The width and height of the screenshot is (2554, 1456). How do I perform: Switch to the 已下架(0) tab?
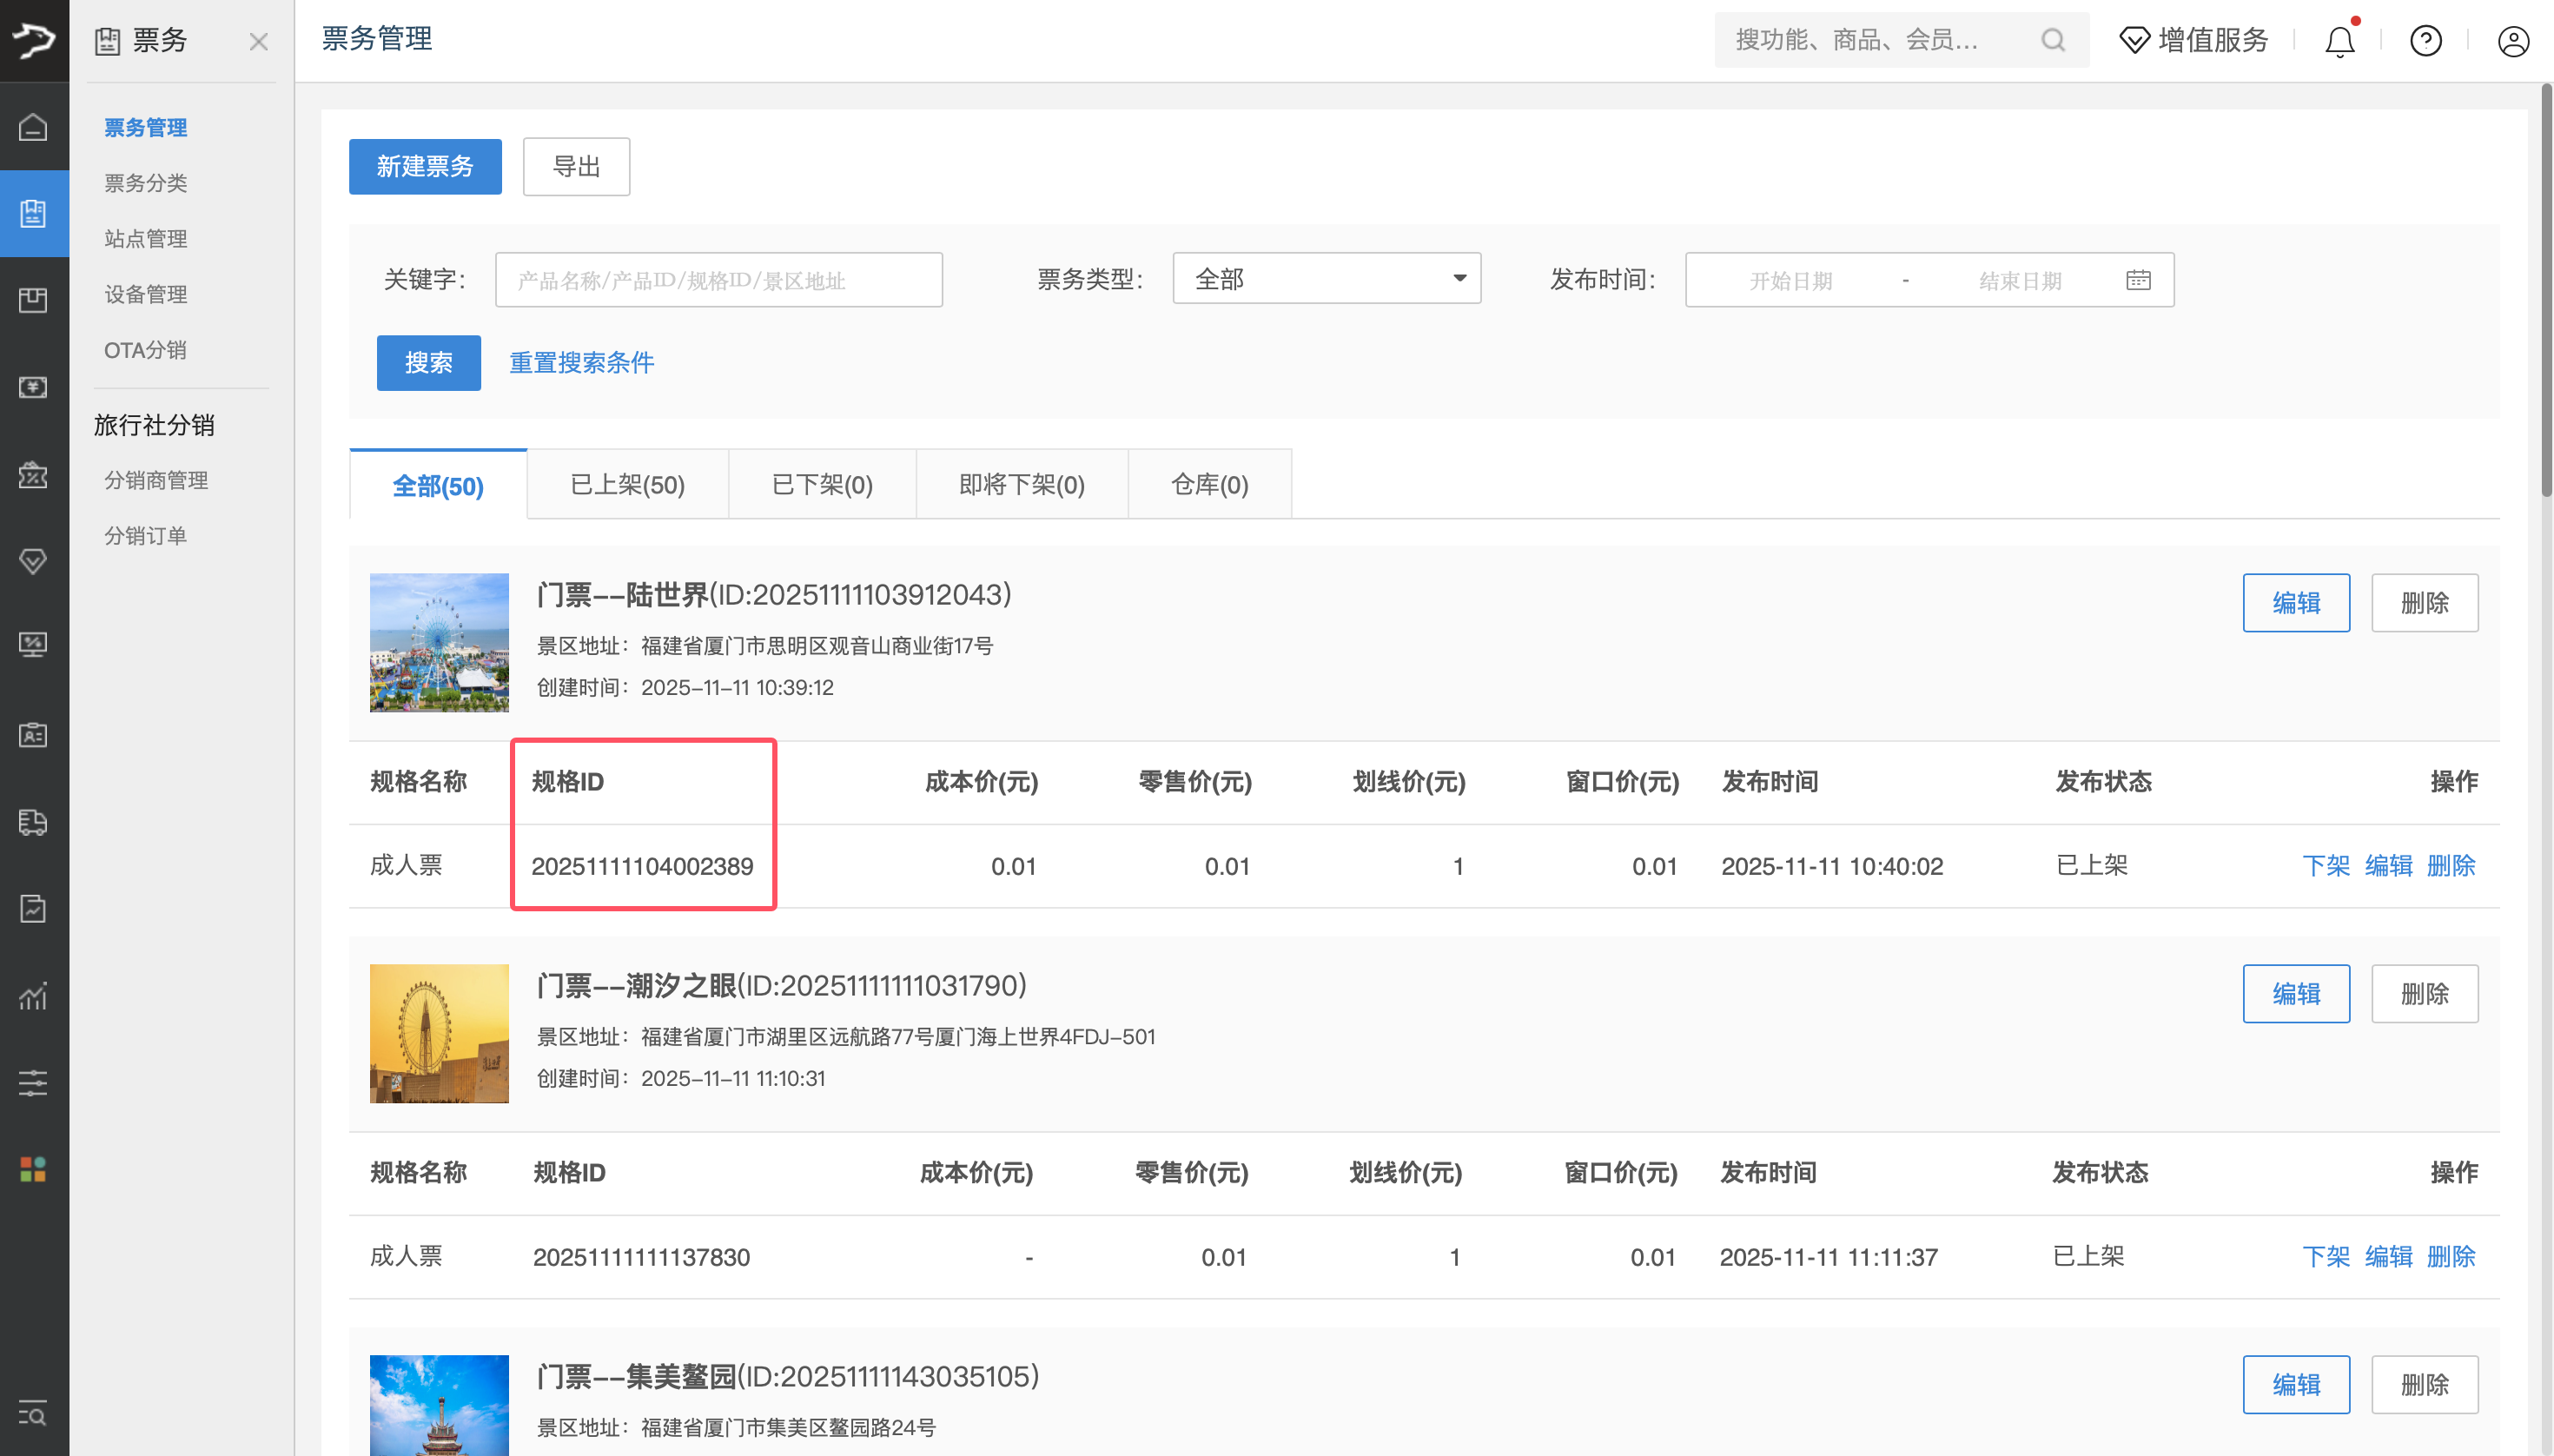click(822, 484)
